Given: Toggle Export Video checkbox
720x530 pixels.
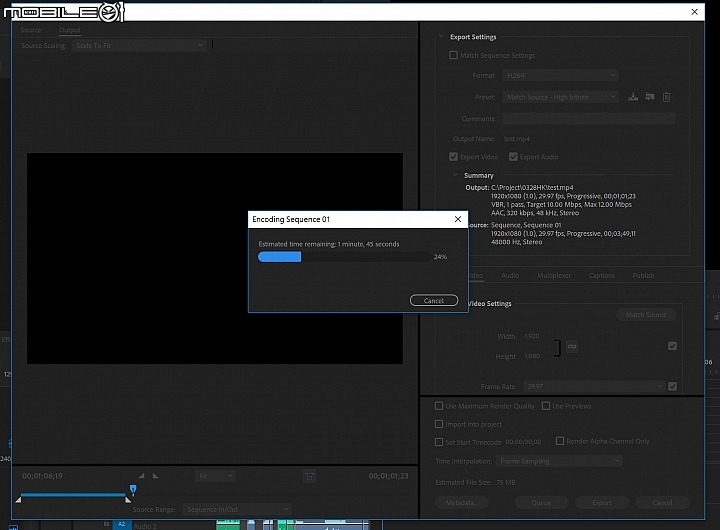Looking at the screenshot, I should click(x=453, y=157).
